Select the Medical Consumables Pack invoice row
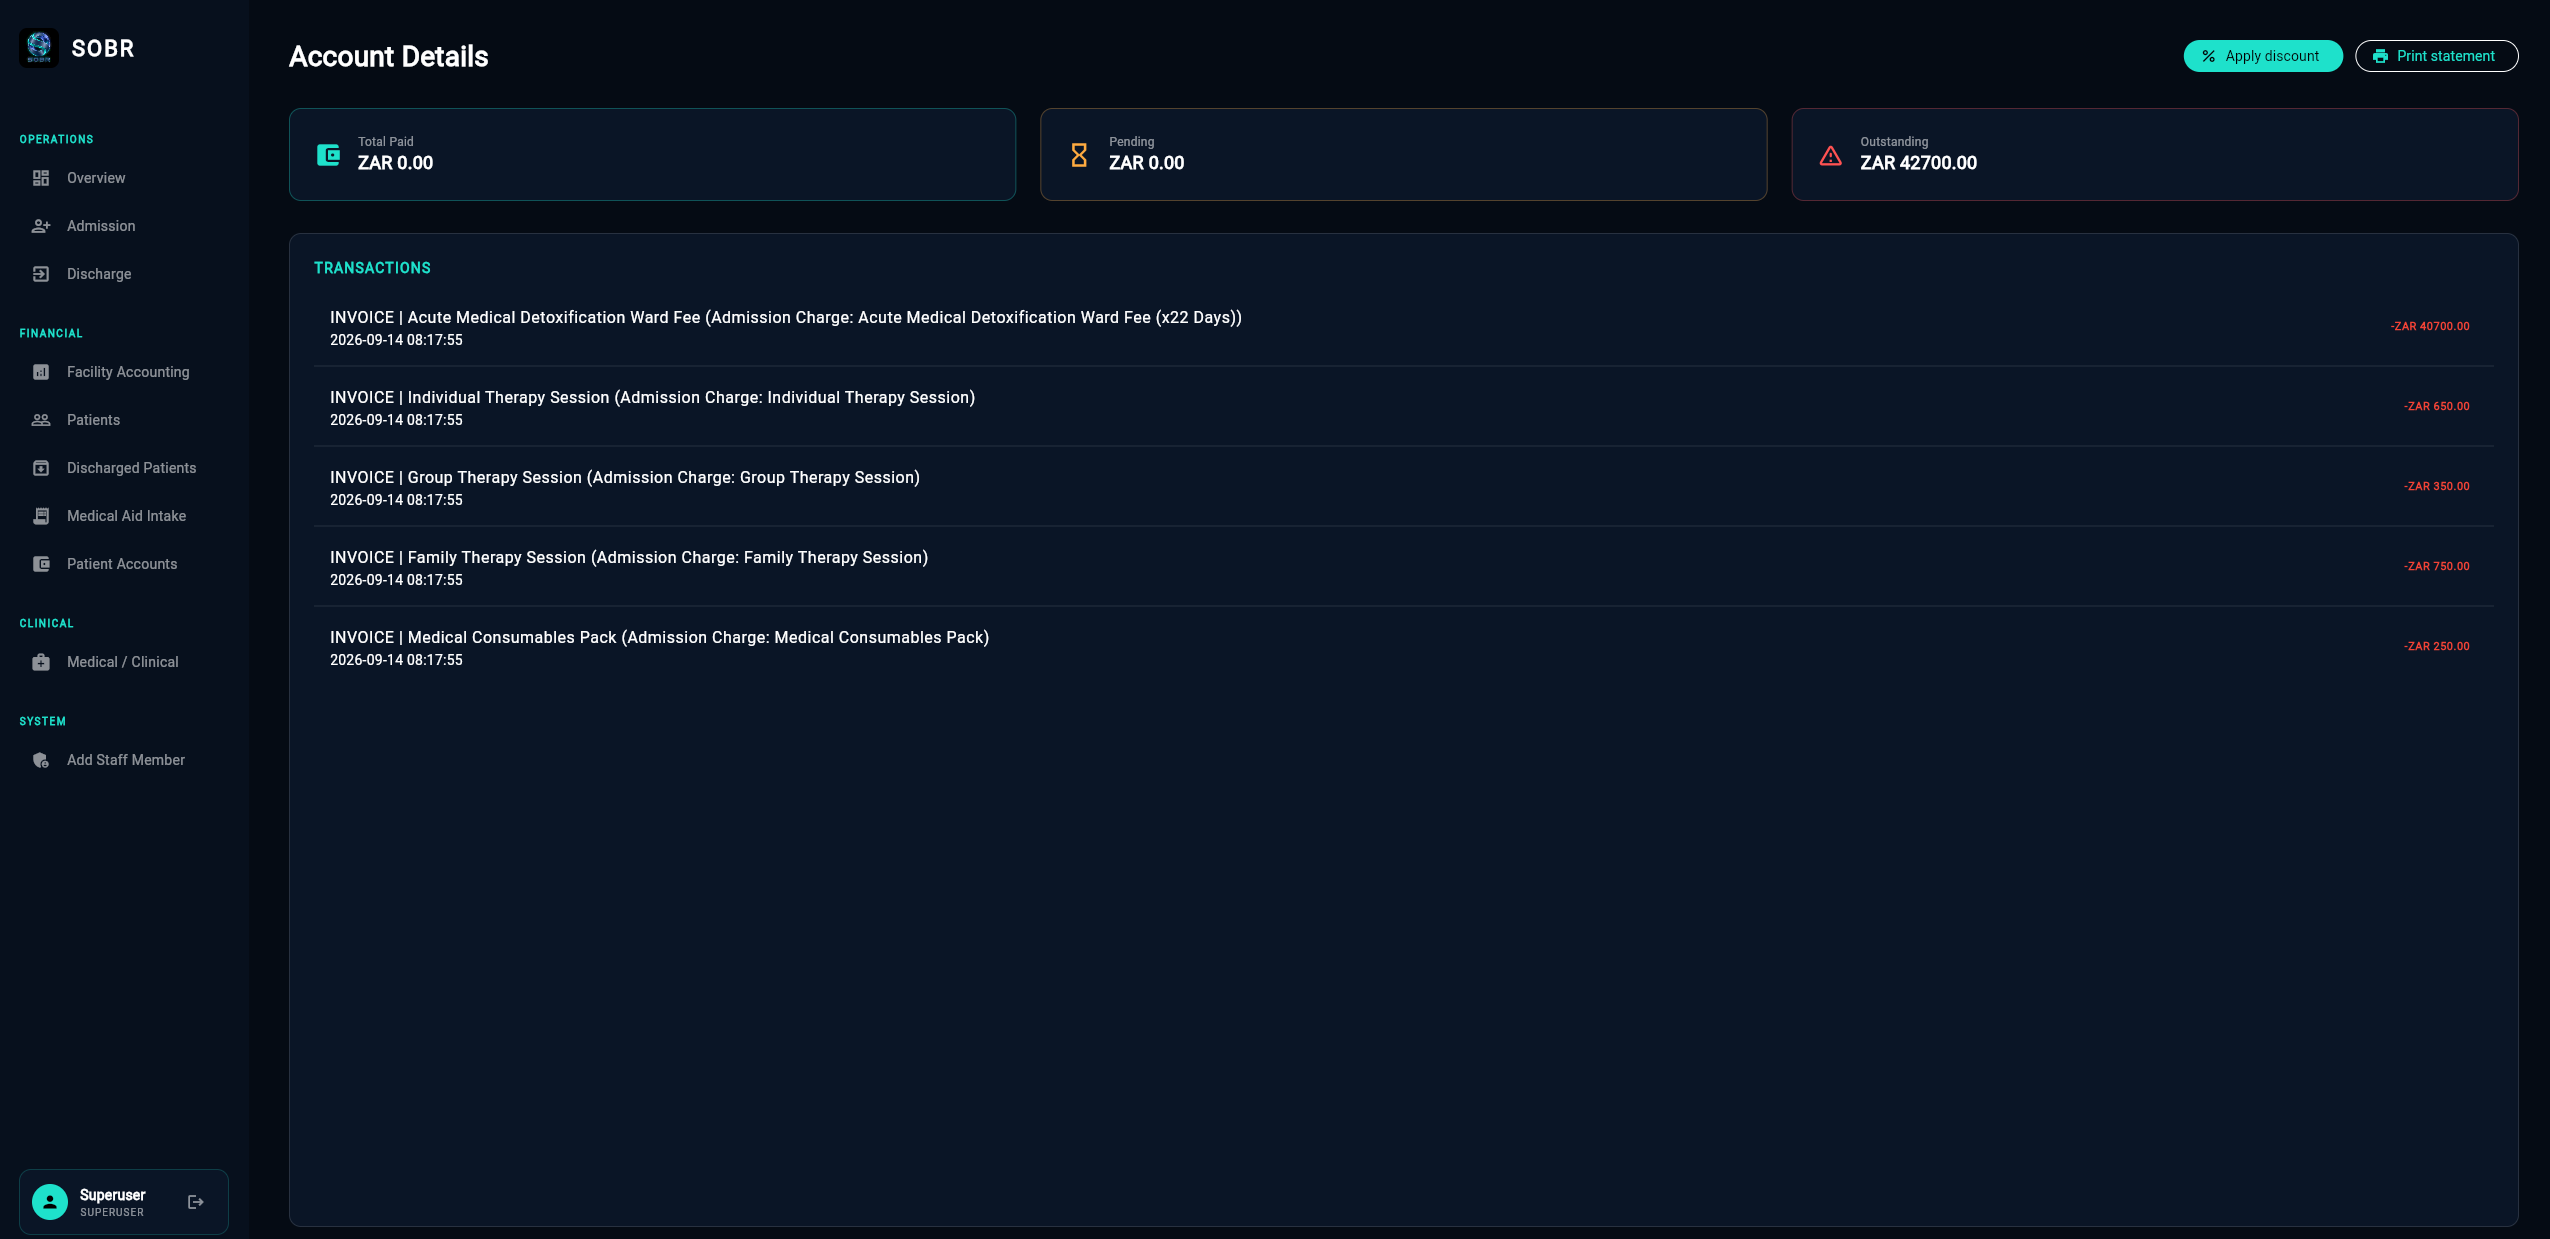2550x1239 pixels. pyautogui.click(x=1403, y=647)
